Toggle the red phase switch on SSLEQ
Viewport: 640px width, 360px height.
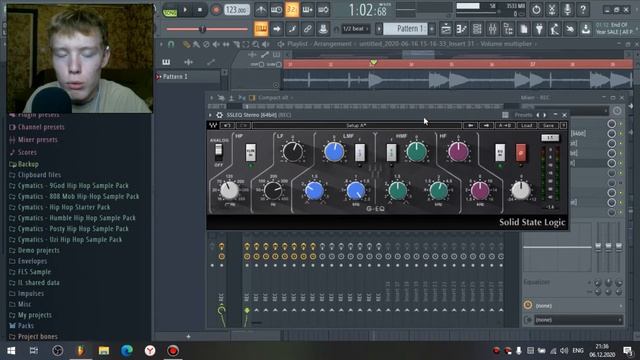tap(521, 153)
